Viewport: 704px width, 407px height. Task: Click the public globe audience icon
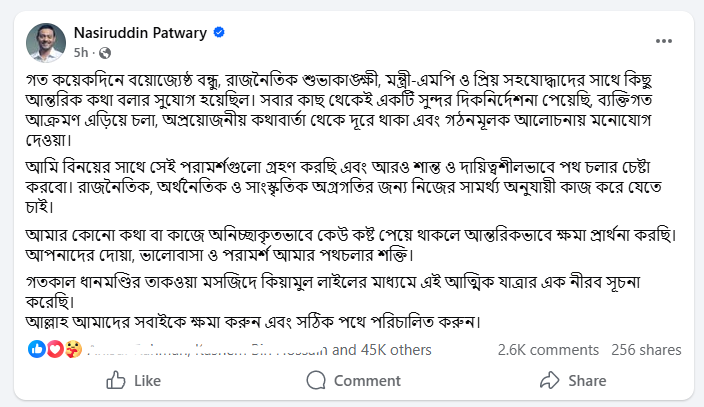105,52
